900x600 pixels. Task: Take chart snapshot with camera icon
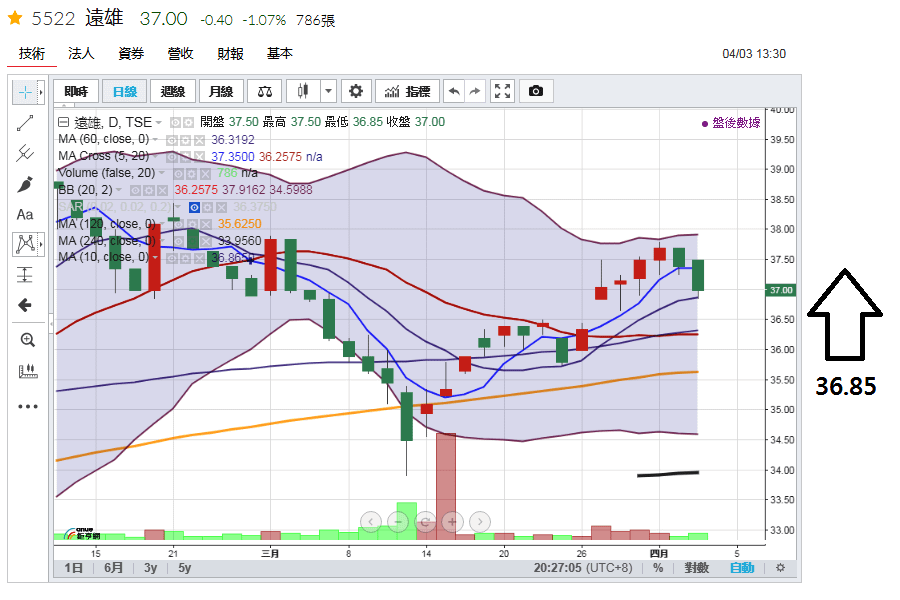tap(536, 91)
